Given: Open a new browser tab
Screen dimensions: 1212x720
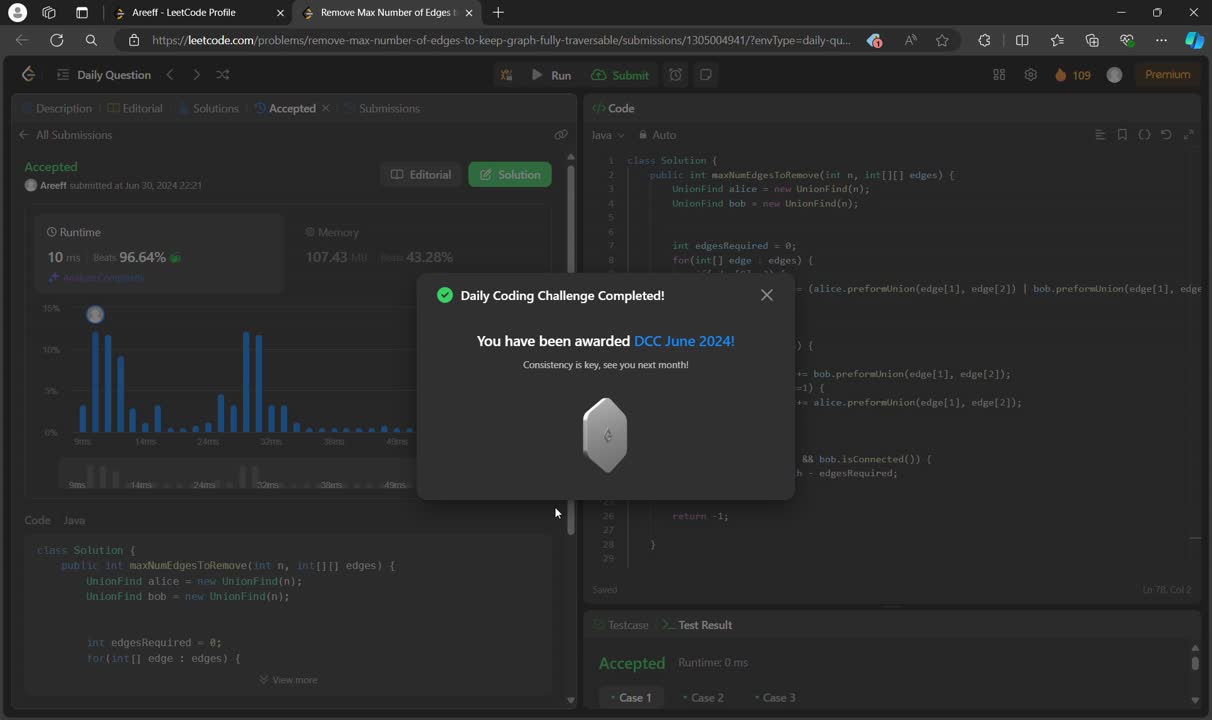Looking at the screenshot, I should [x=498, y=13].
